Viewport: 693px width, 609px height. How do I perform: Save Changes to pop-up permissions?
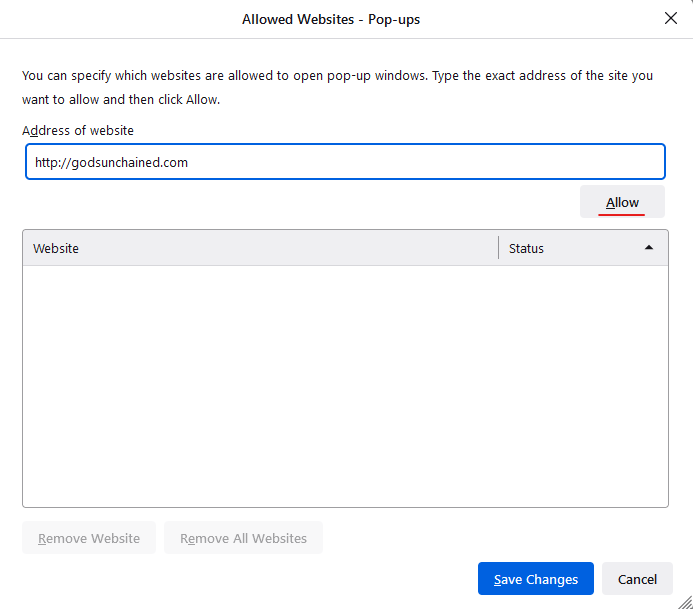coord(535,579)
